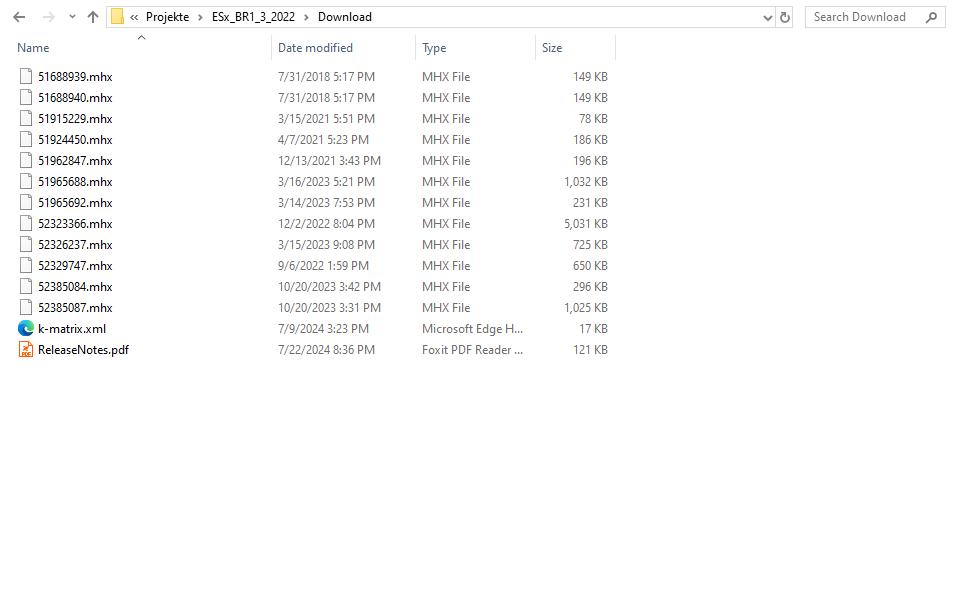Select file icon of 51924450.mhx
This screenshot has width=959, height=607.
coord(26,139)
